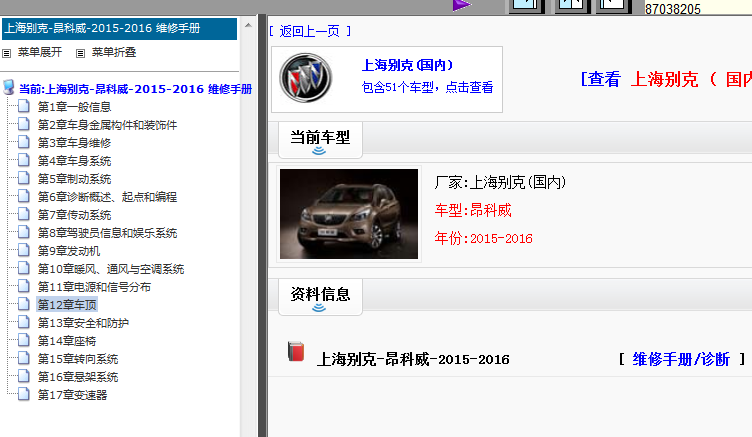The width and height of the screenshot is (752, 437).
Task: Open the 上海别克 (国内) brand link
Action: 407,65
